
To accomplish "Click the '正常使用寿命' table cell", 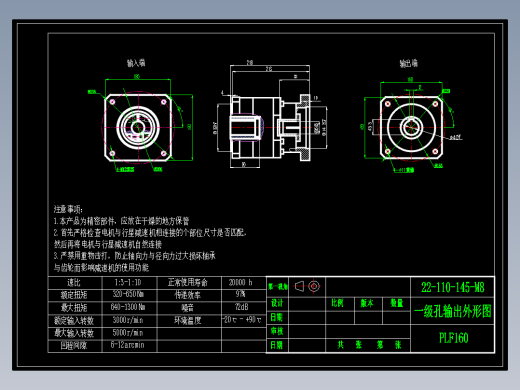I will point(188,283).
